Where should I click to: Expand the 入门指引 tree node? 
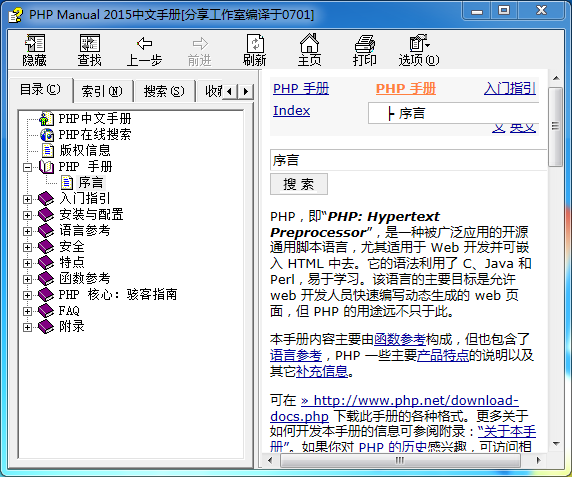27,199
